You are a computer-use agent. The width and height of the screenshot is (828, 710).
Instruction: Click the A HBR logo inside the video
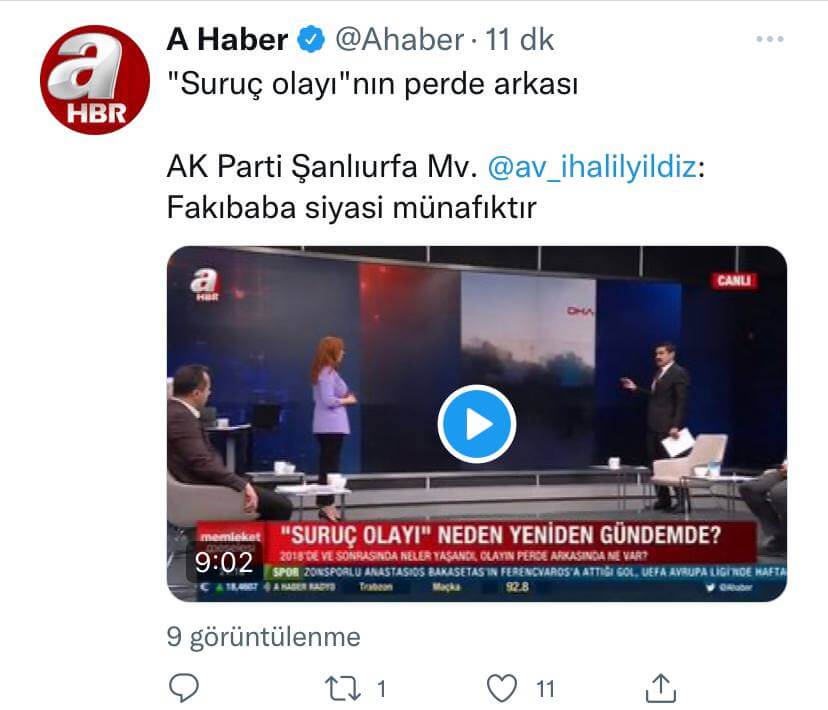pyautogui.click(x=205, y=285)
